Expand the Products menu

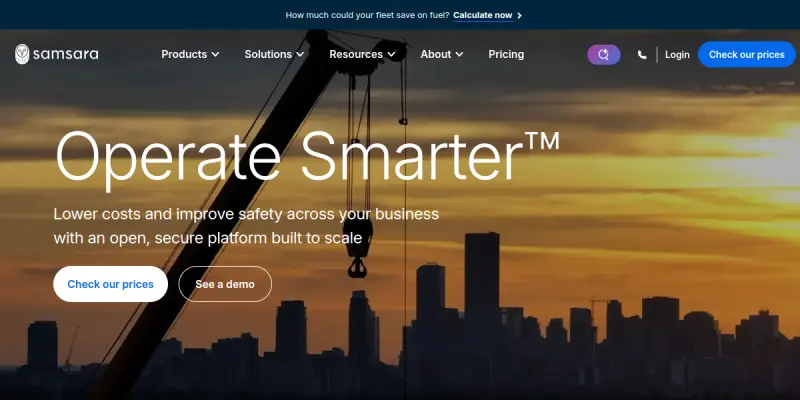190,54
